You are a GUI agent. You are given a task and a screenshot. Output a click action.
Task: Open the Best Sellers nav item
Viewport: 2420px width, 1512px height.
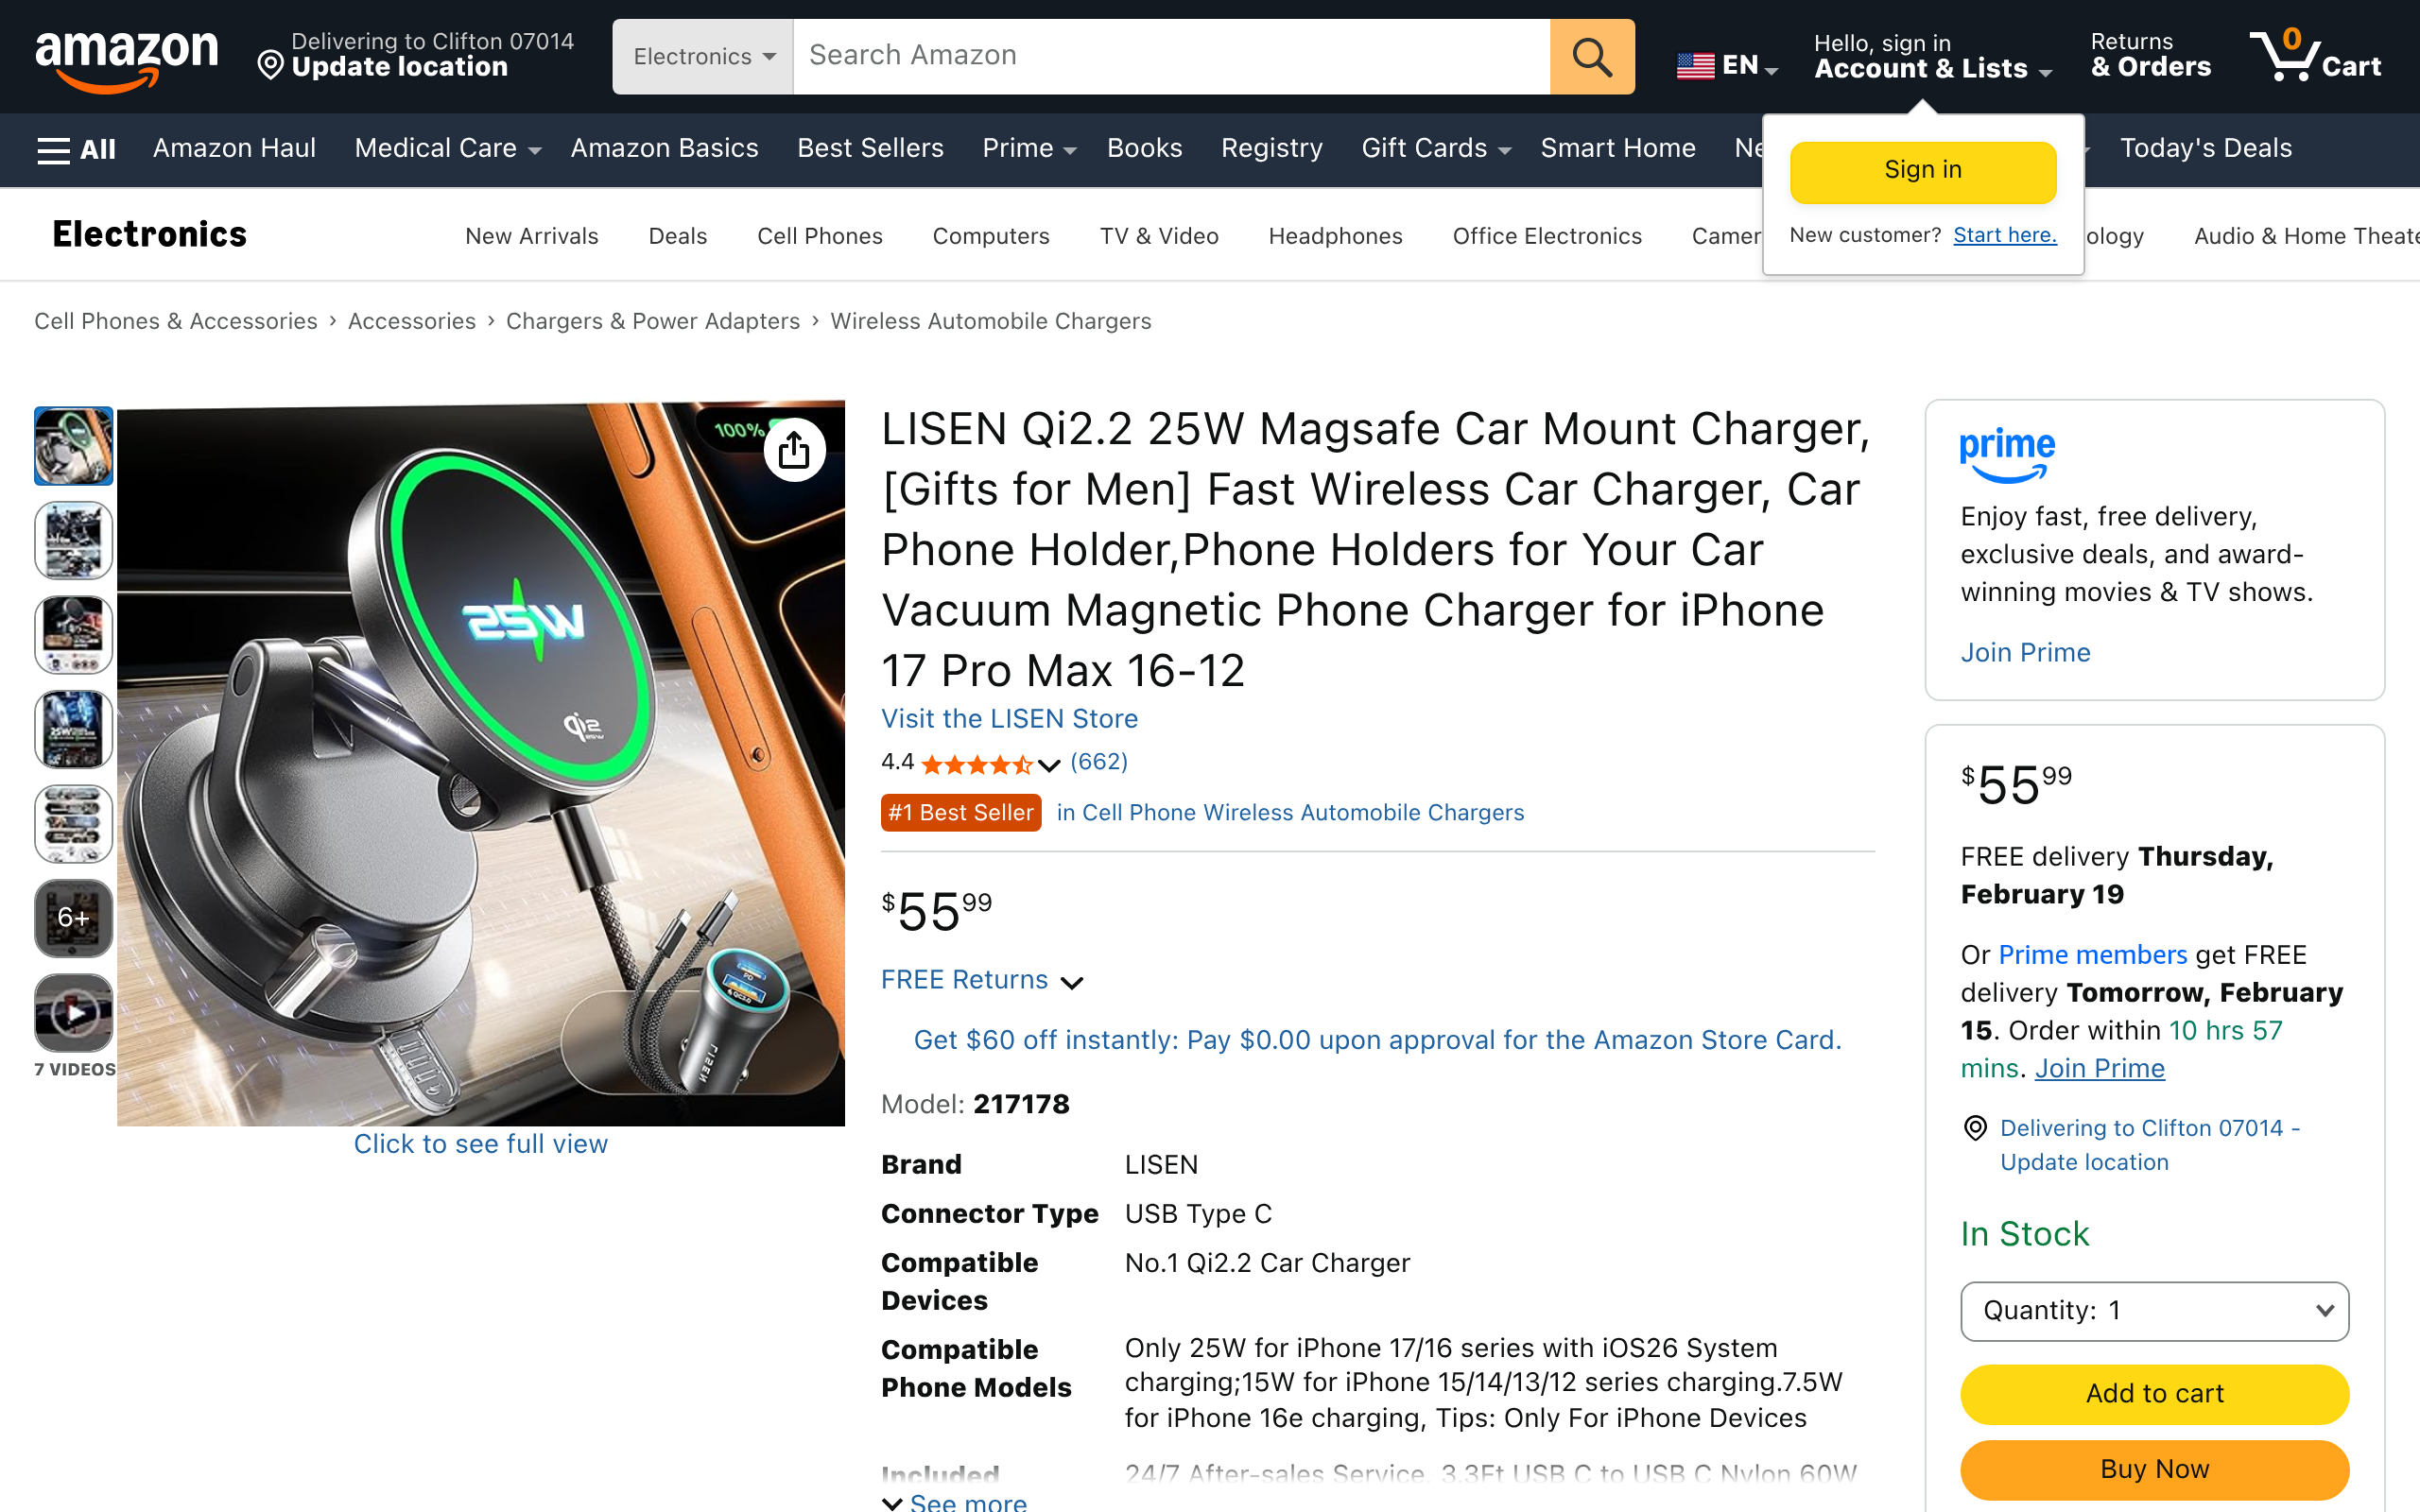coord(870,149)
